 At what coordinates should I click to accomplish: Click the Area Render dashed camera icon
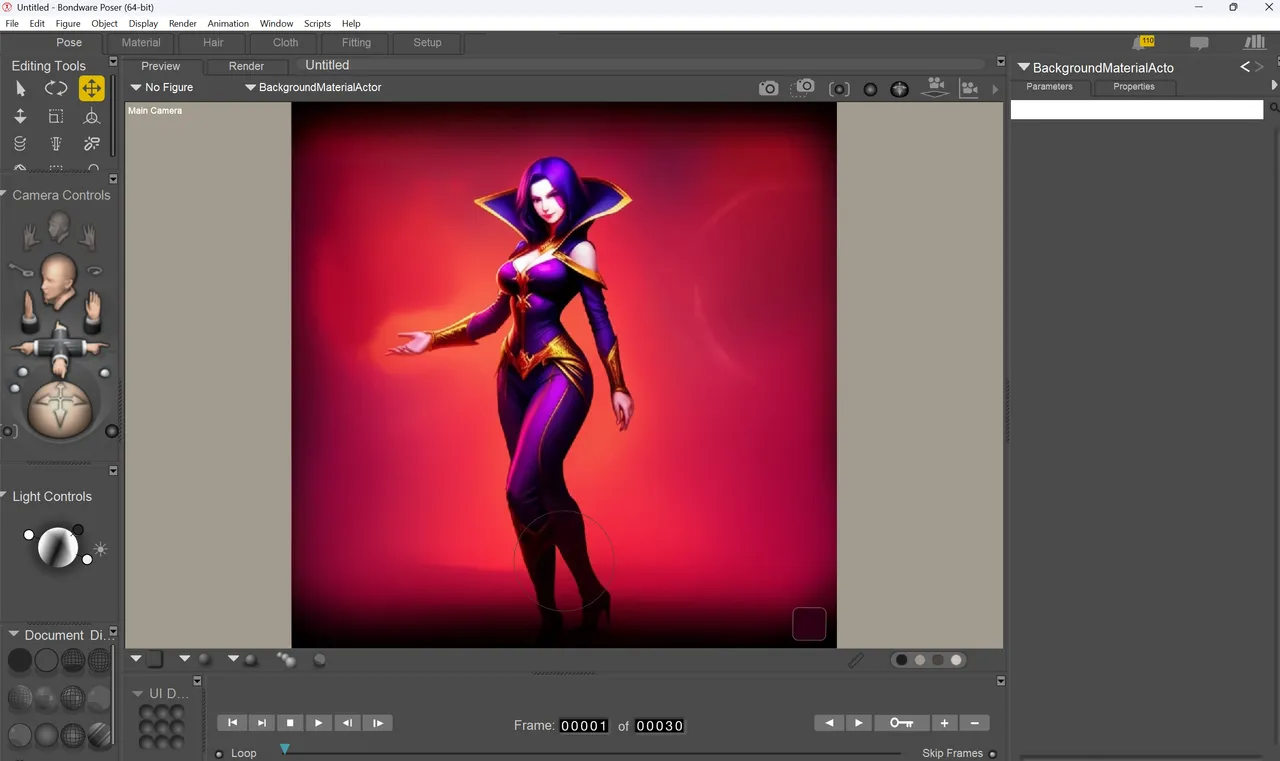(x=803, y=88)
